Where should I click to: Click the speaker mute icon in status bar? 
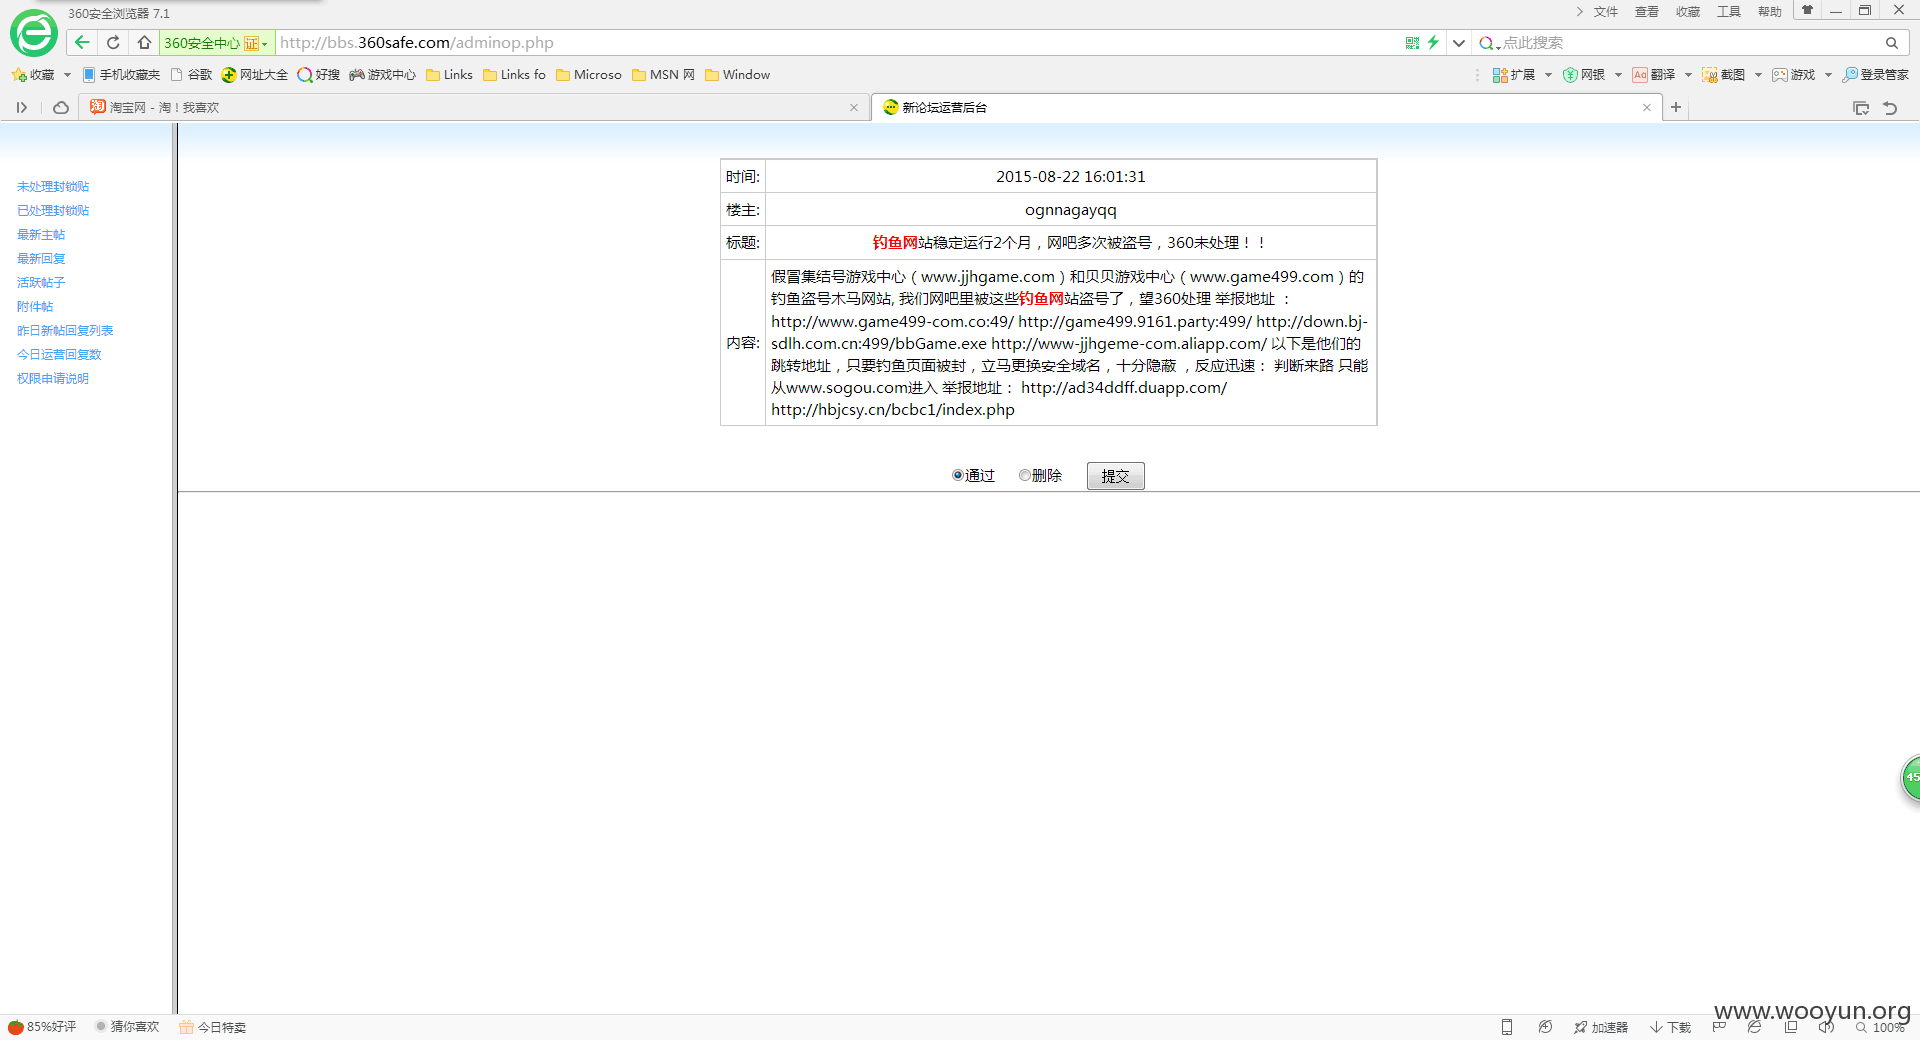1826,1027
